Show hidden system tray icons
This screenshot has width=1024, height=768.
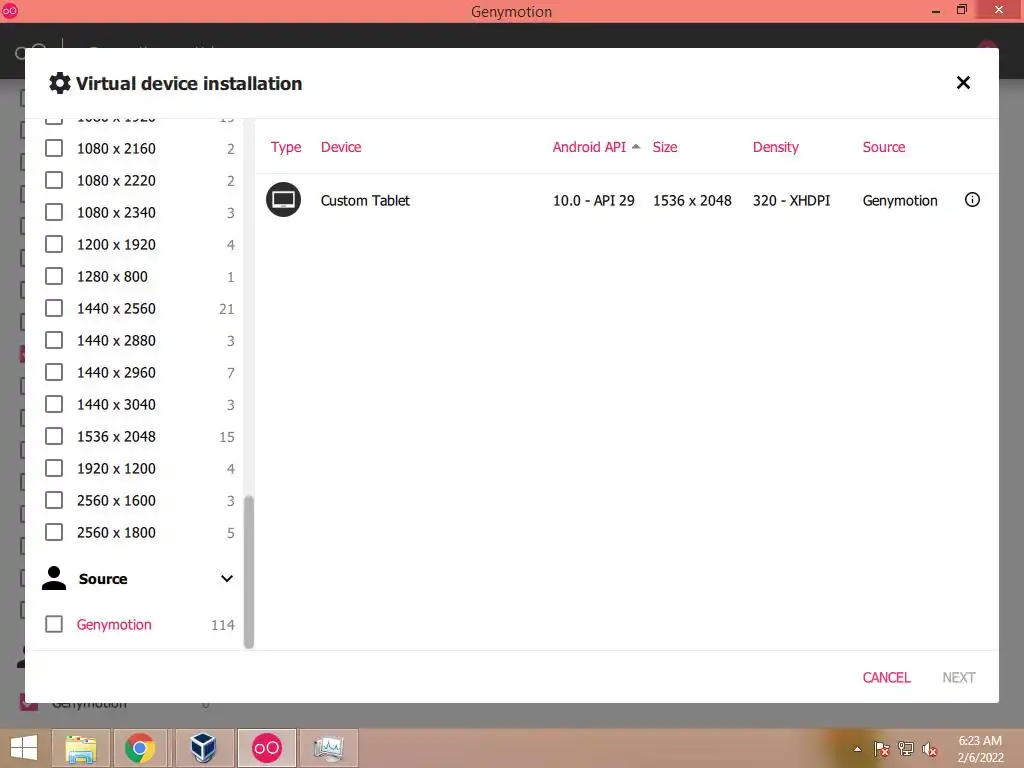(x=857, y=749)
